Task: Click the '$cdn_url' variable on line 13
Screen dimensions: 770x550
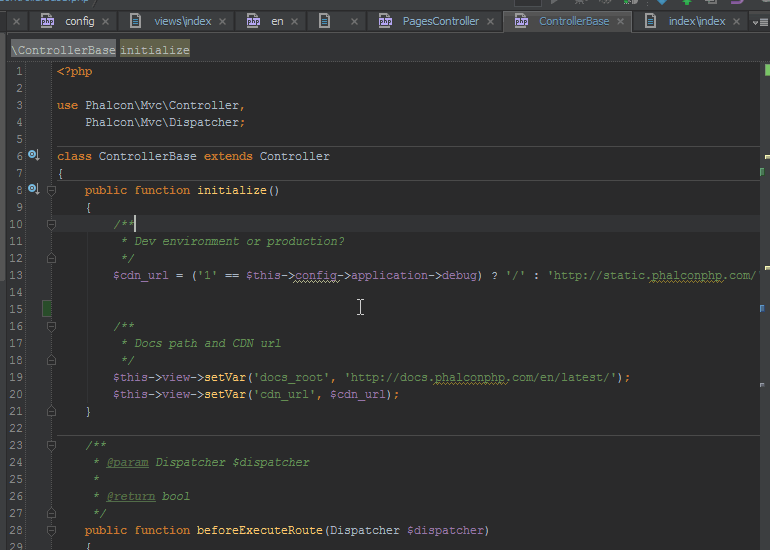Action: pos(141,275)
